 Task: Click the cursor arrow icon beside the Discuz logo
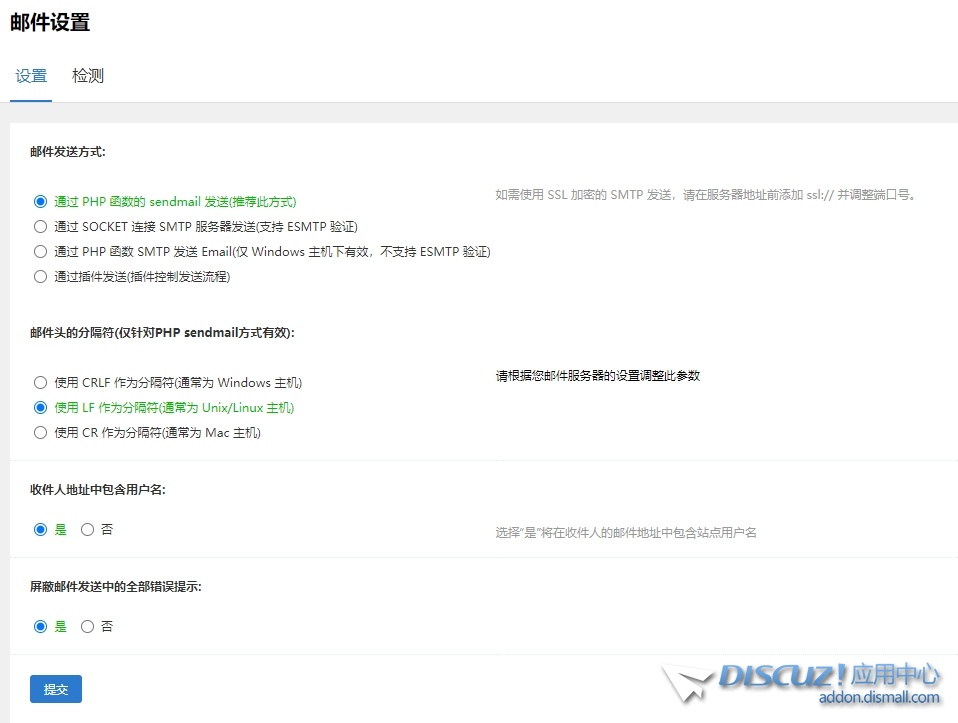coord(686,684)
